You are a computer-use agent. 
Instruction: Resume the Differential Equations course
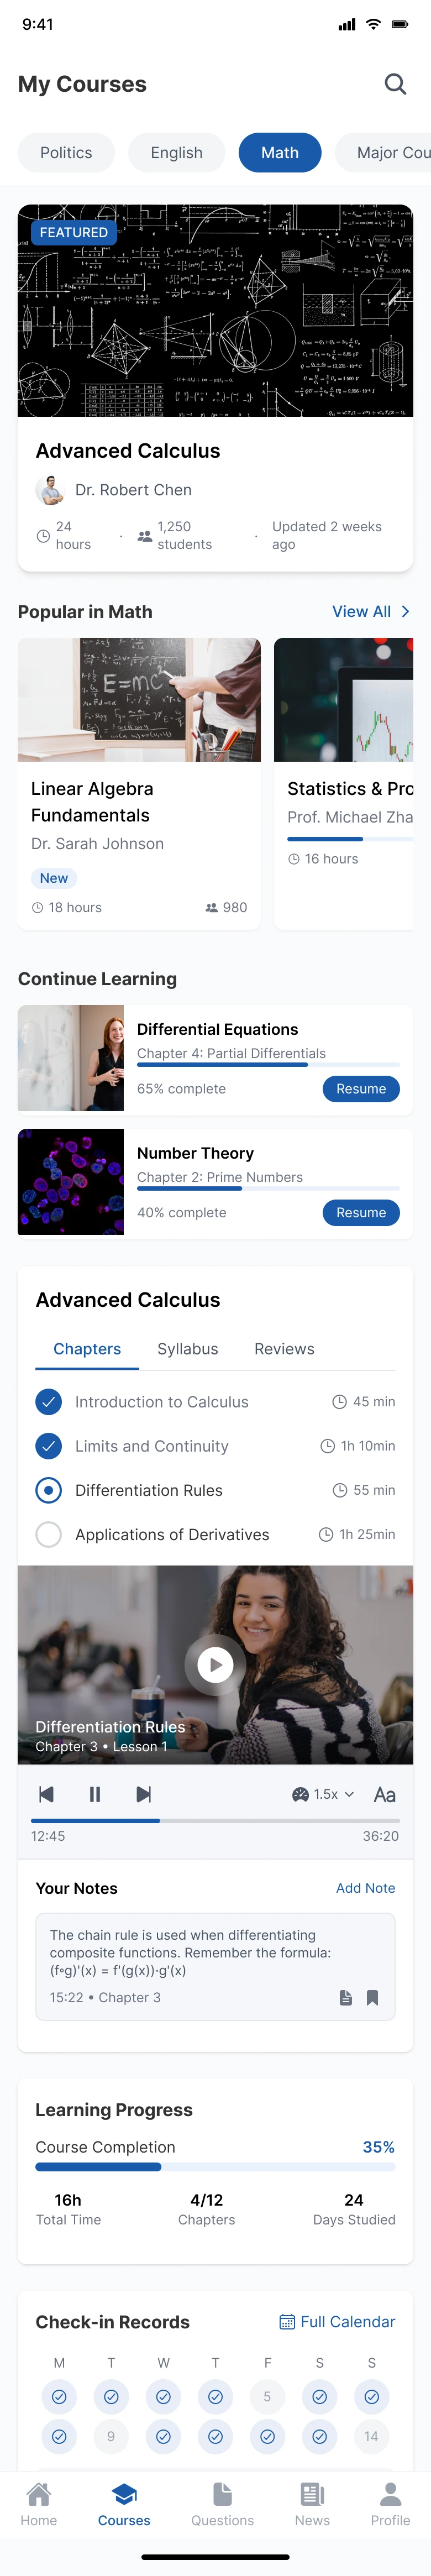360,1088
